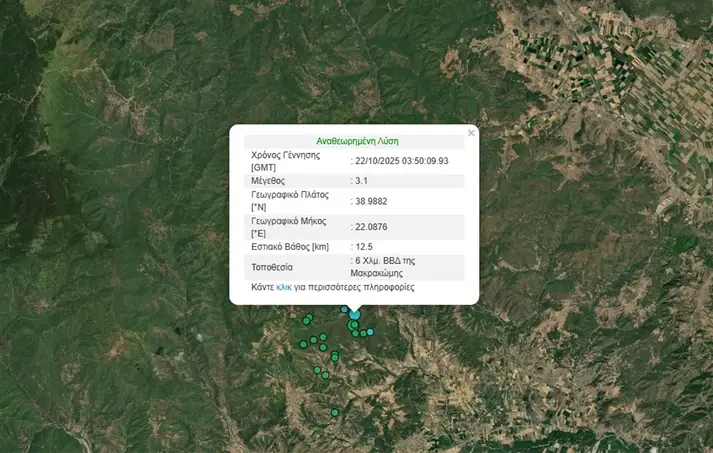Screen dimensions: 713x453
Task: Close the earthquake info popup
Action: click(471, 133)
